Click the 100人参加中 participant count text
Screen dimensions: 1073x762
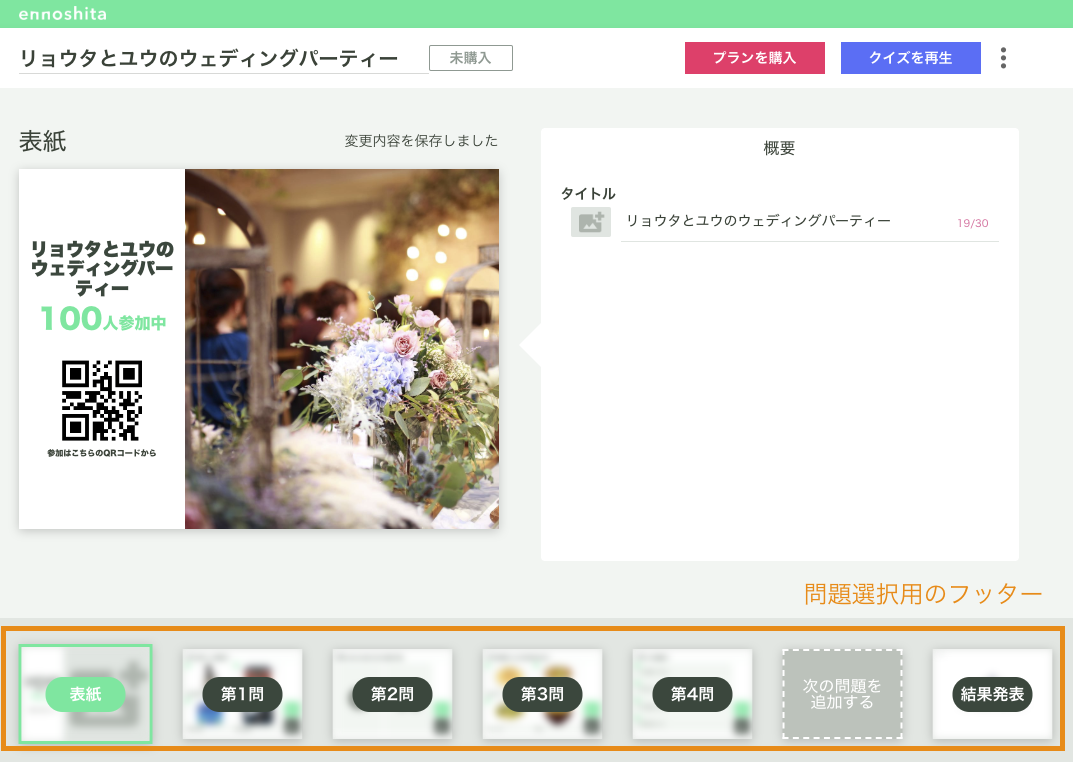(103, 319)
